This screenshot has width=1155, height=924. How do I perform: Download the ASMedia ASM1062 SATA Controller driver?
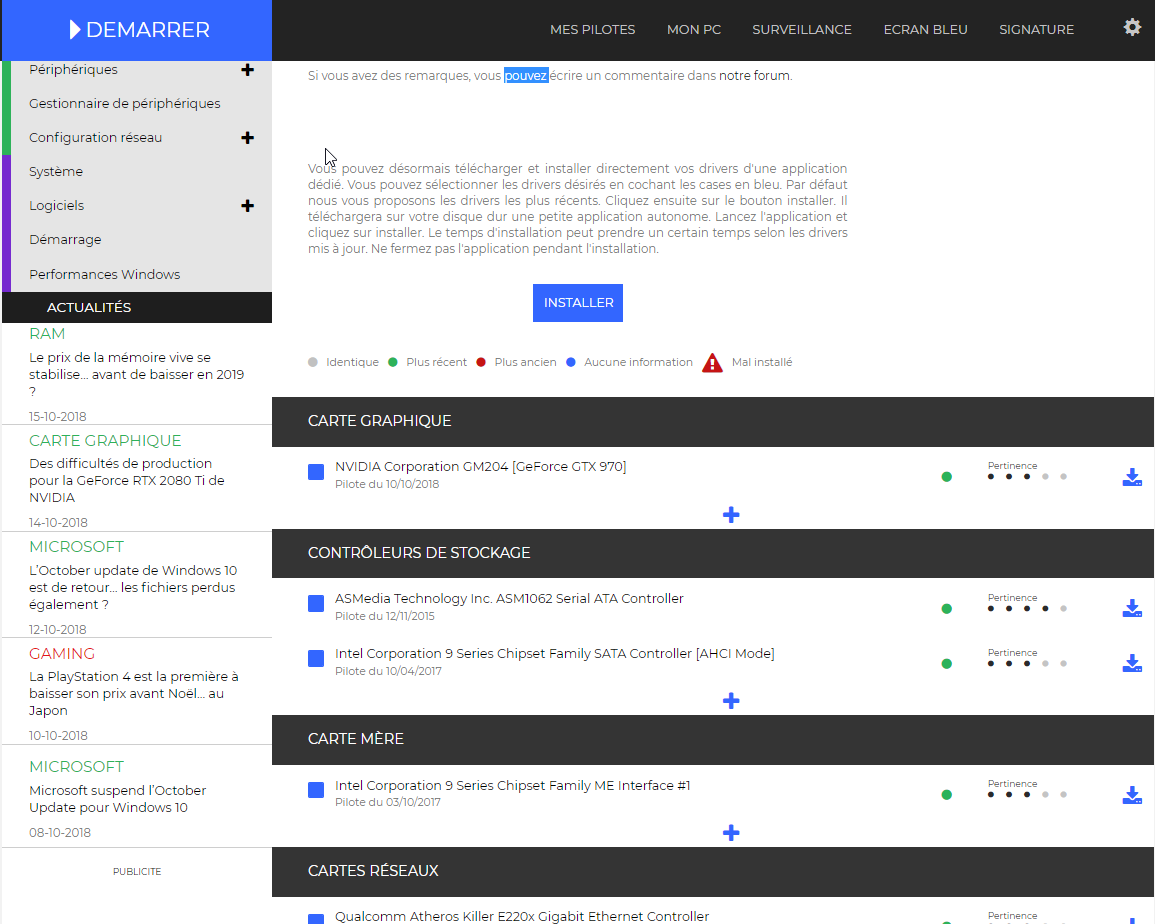tap(1132, 609)
